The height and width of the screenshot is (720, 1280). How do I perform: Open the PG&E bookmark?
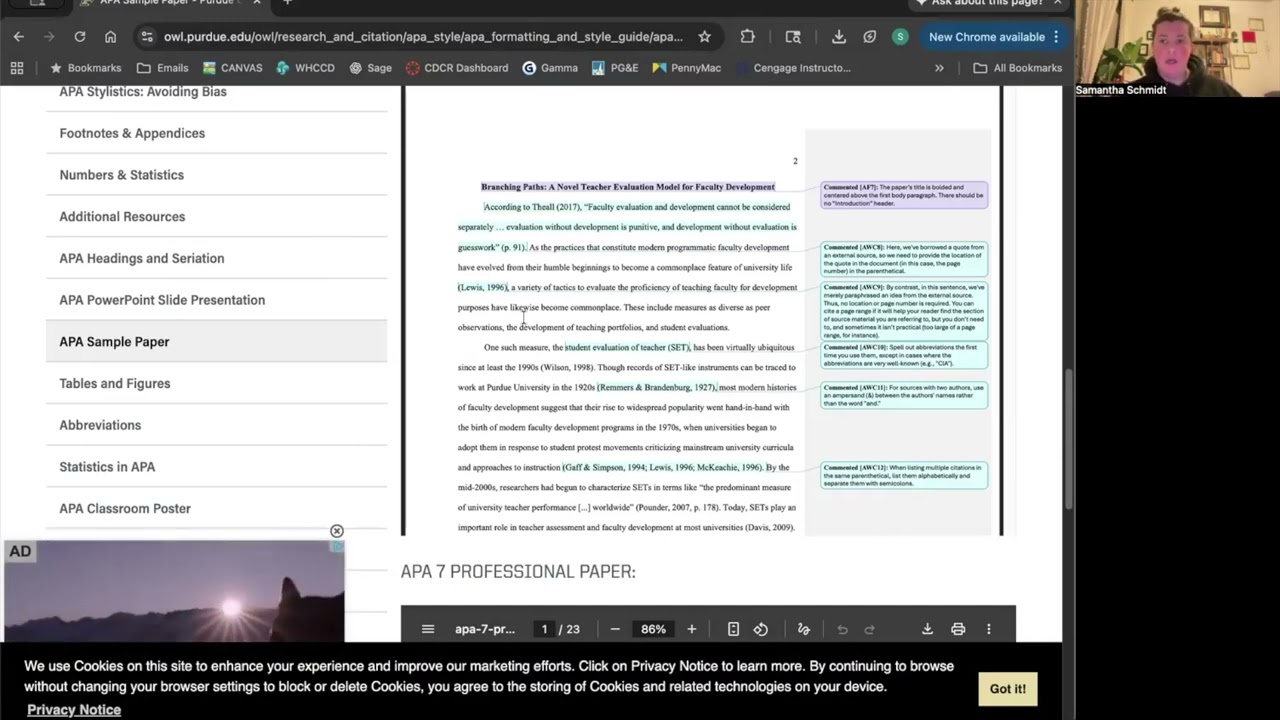coord(615,68)
